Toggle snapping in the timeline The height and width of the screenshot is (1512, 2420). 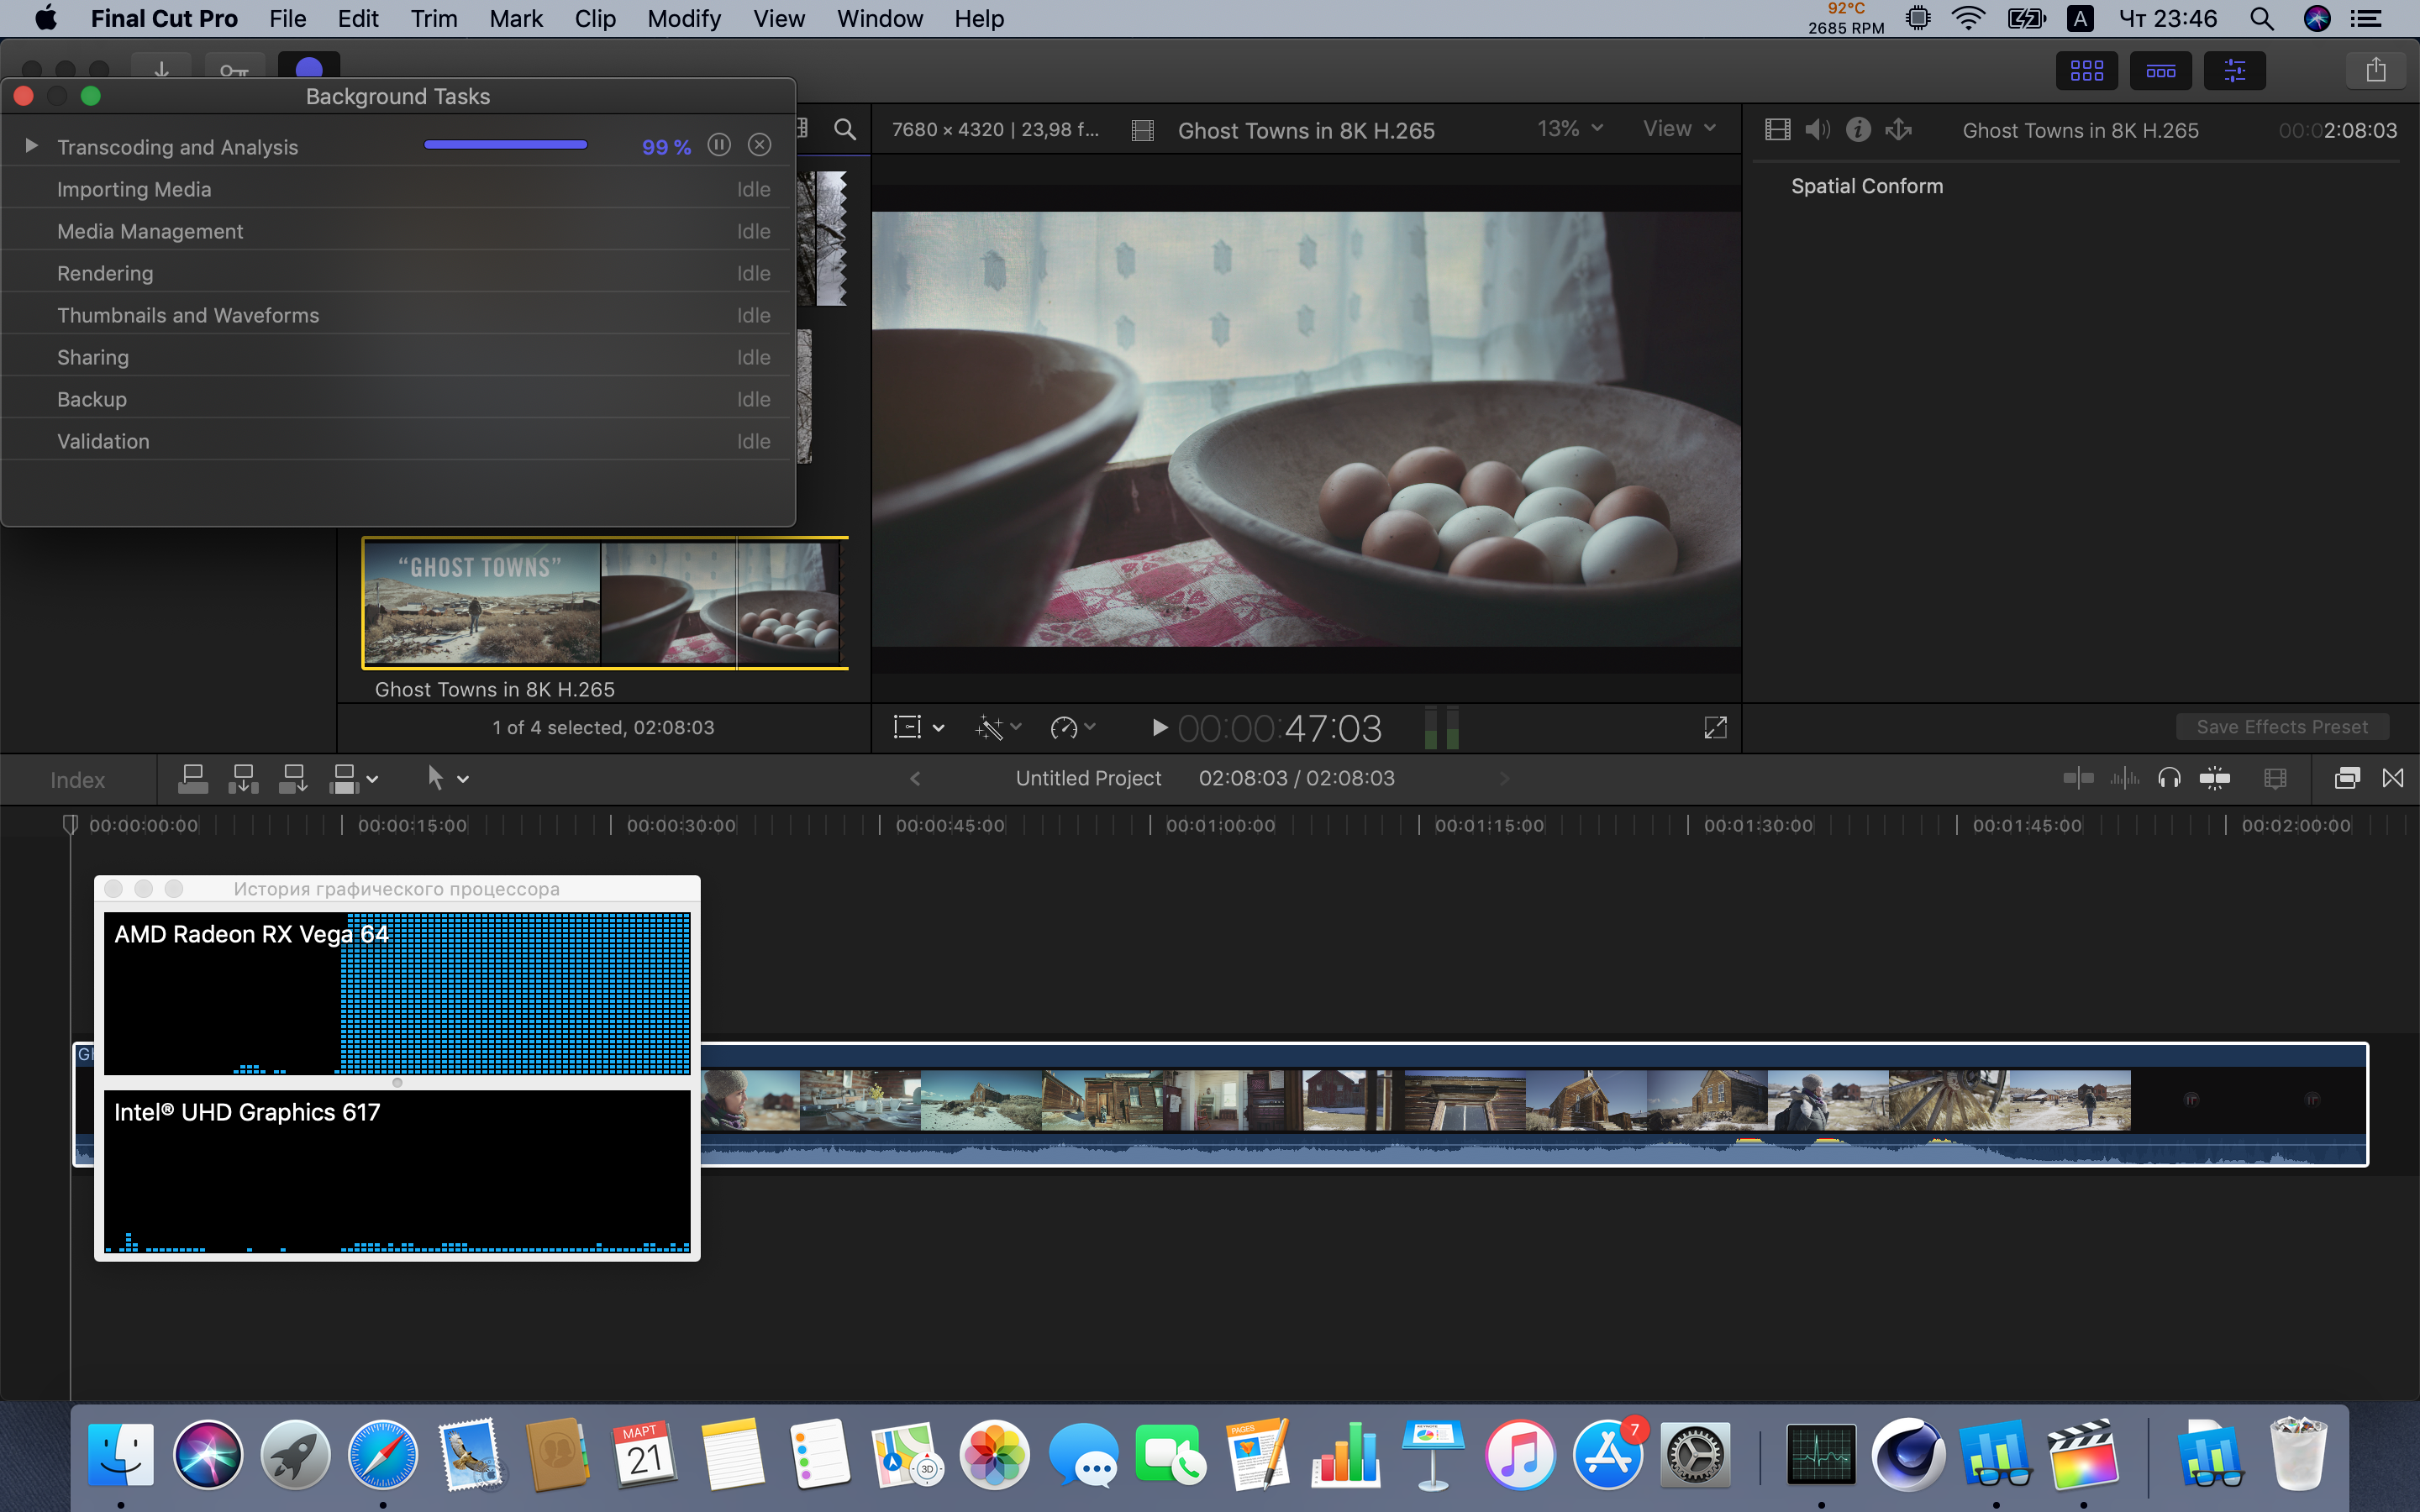pos(2215,778)
